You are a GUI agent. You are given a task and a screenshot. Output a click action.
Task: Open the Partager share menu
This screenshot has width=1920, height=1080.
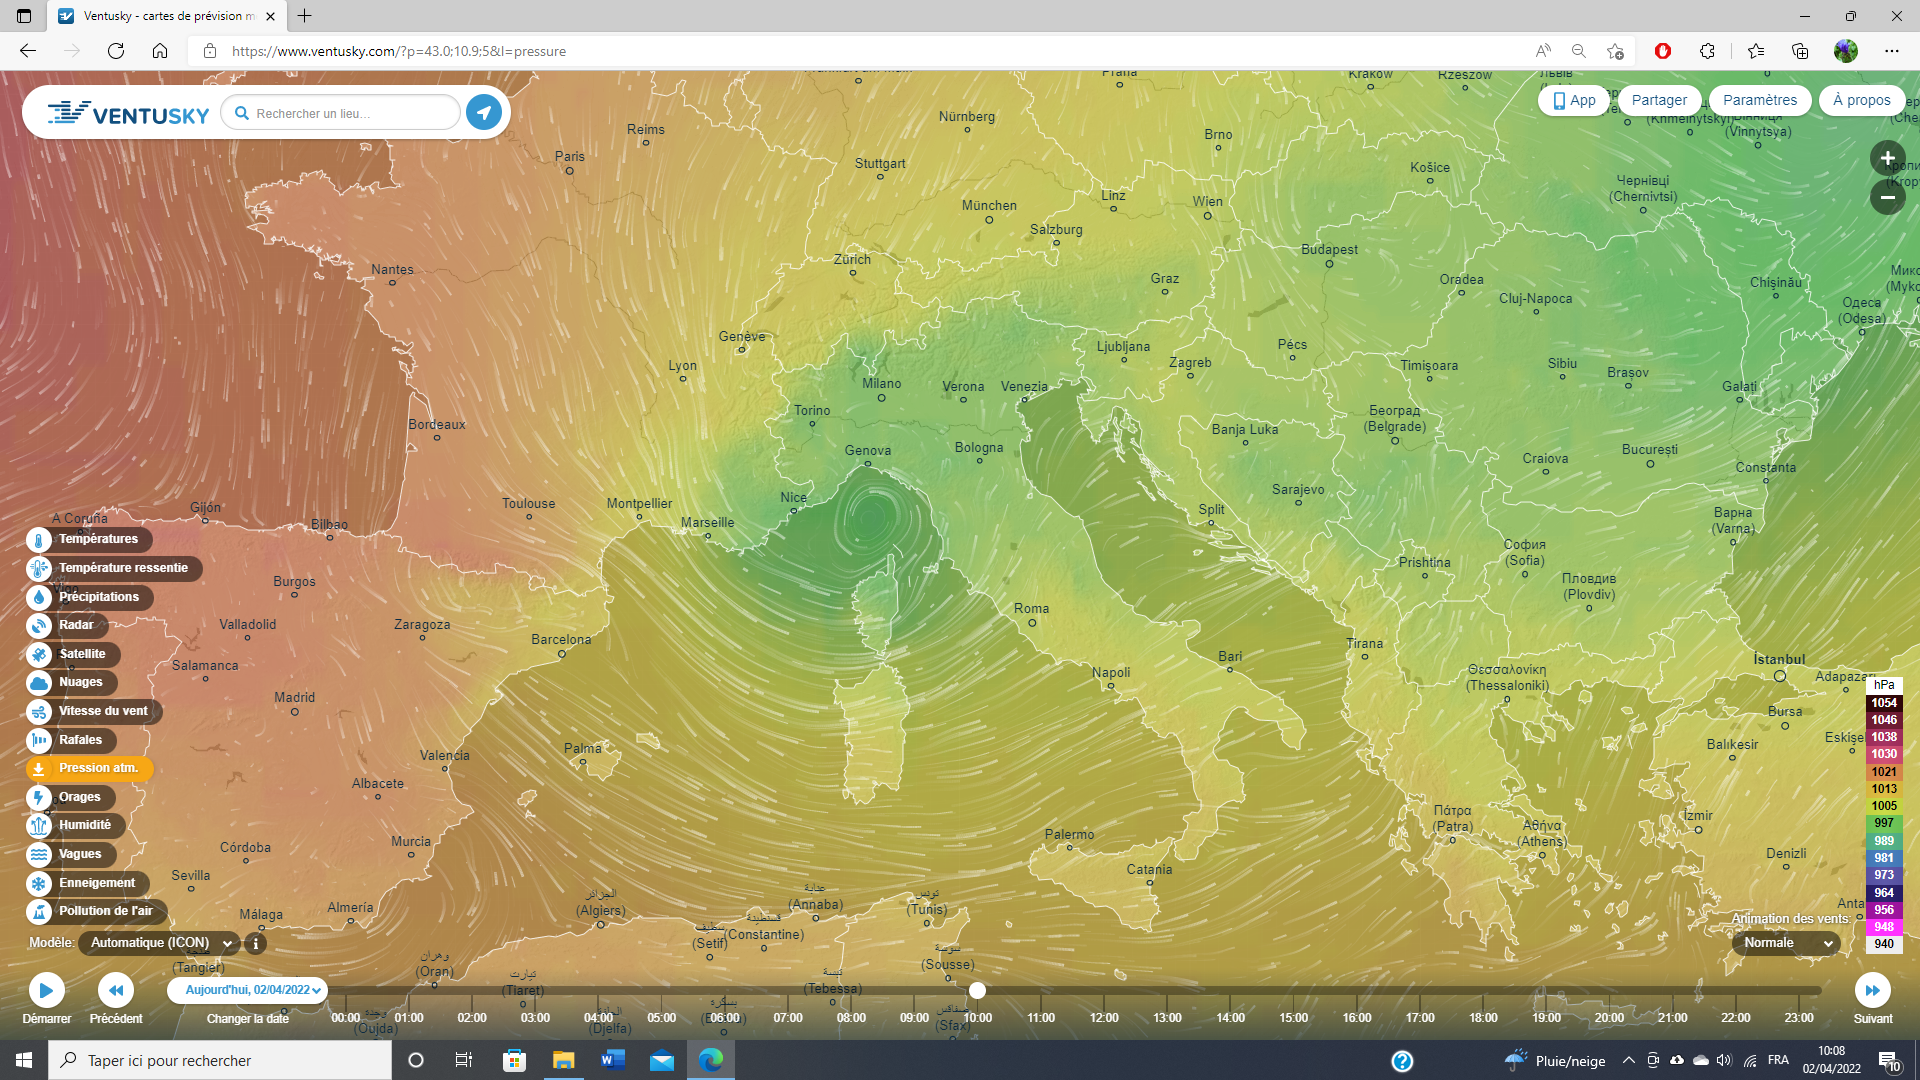pyautogui.click(x=1659, y=100)
